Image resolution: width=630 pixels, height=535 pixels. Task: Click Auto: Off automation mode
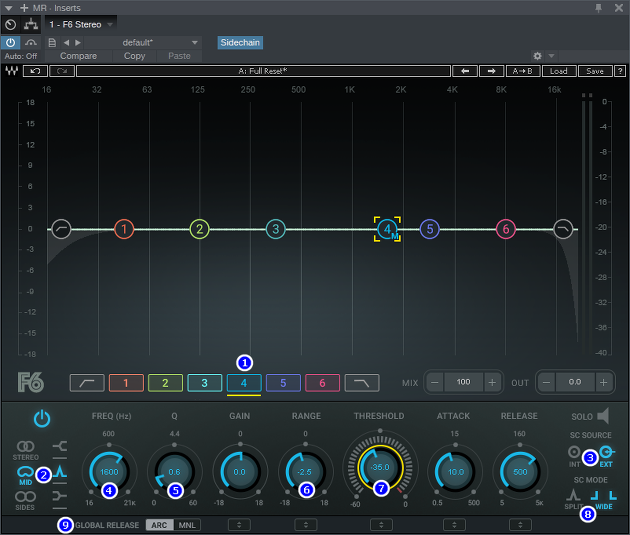point(21,56)
